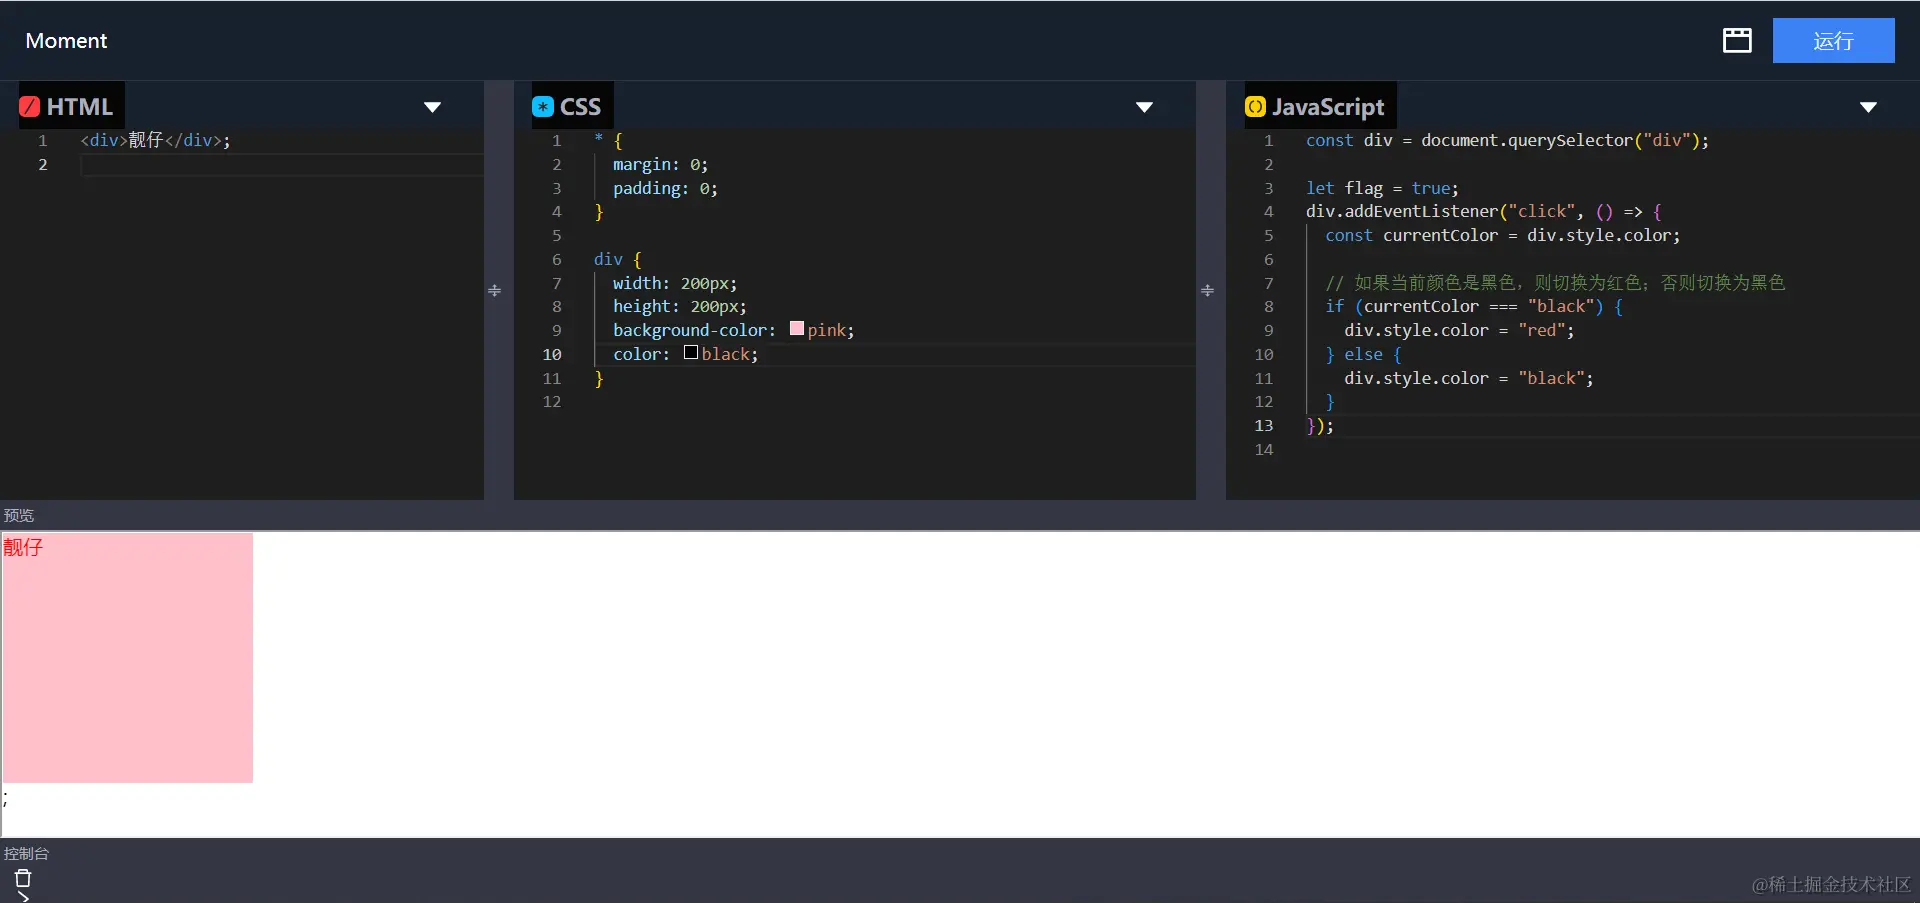Click the Moment app title
The height and width of the screenshot is (903, 1920).
click(66, 41)
